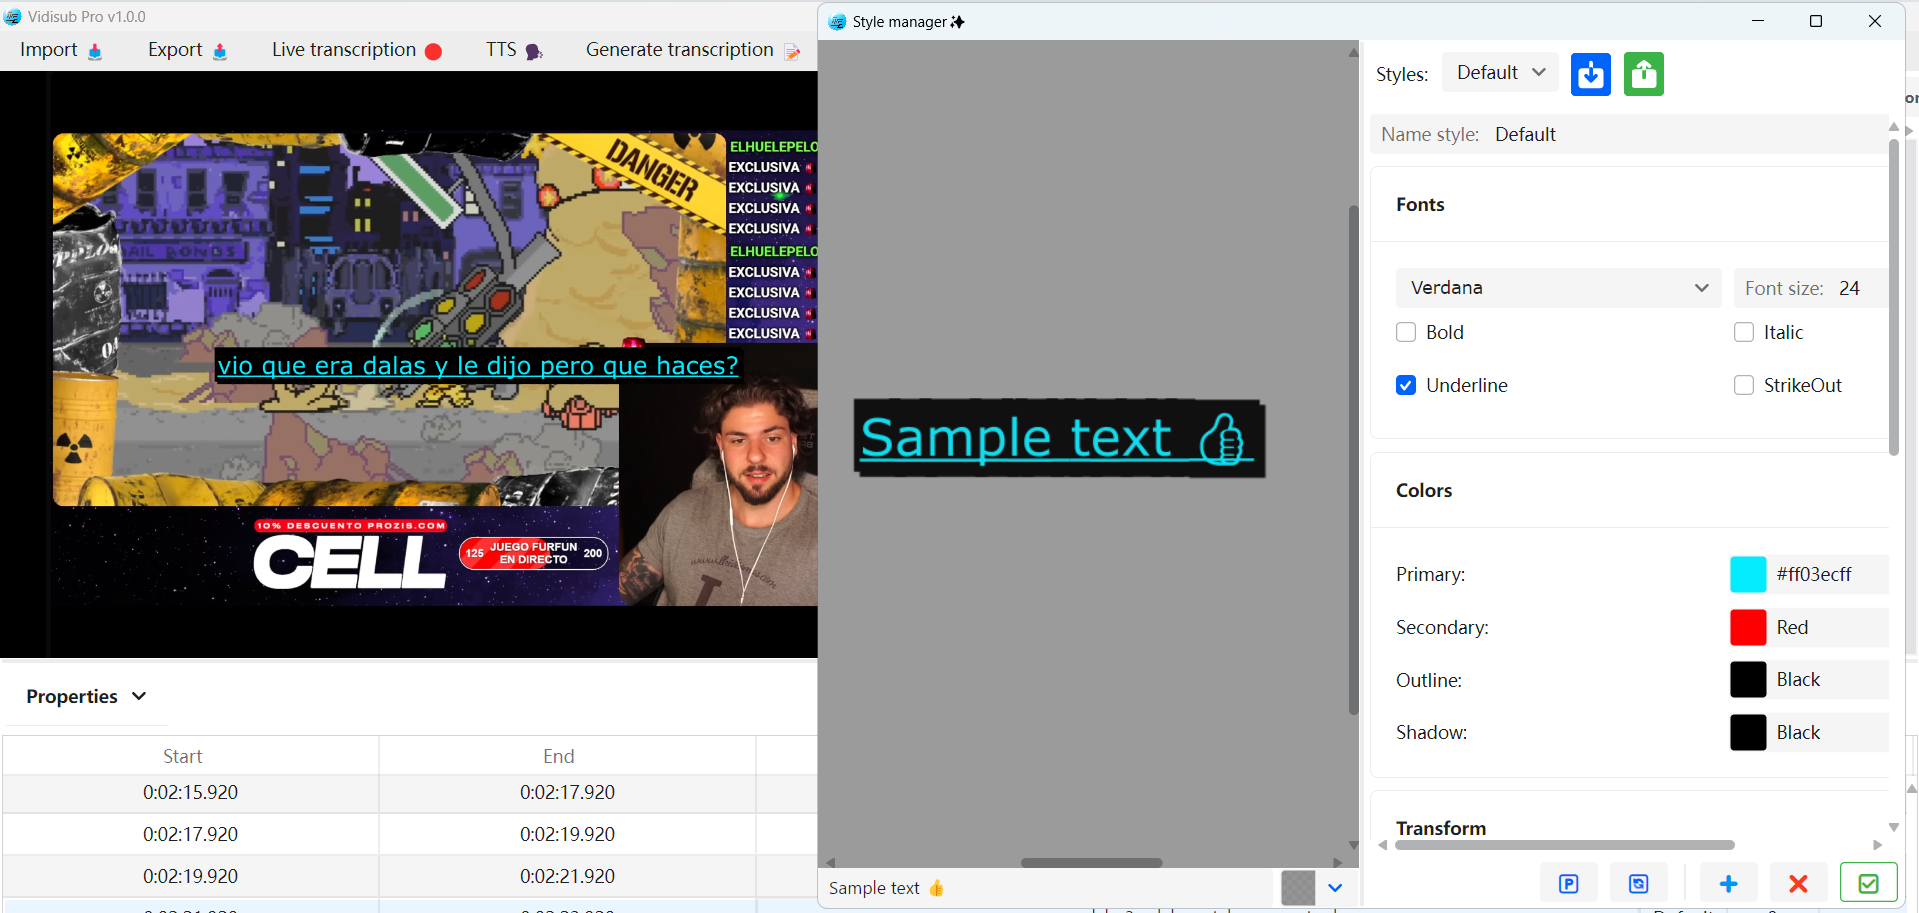
Task: Click the blue P icon button
Action: (x=1568, y=884)
